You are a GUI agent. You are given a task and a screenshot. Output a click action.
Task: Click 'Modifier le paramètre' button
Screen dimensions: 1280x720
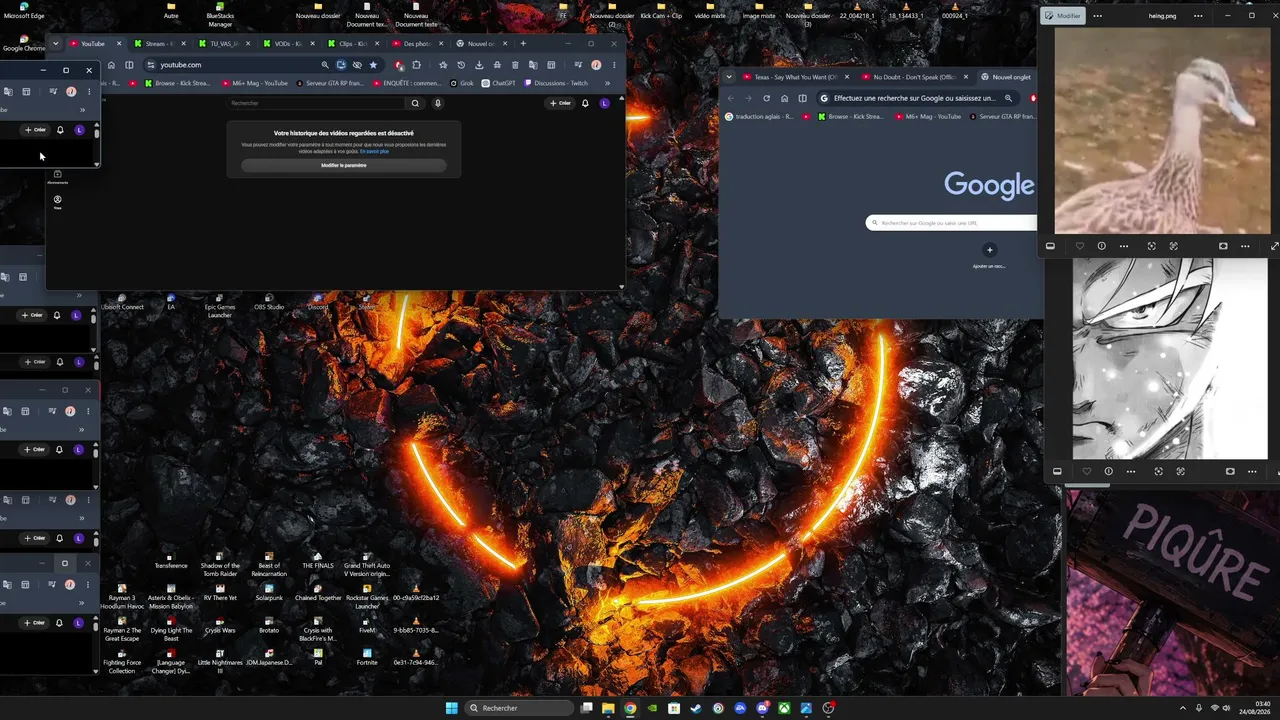coord(344,165)
